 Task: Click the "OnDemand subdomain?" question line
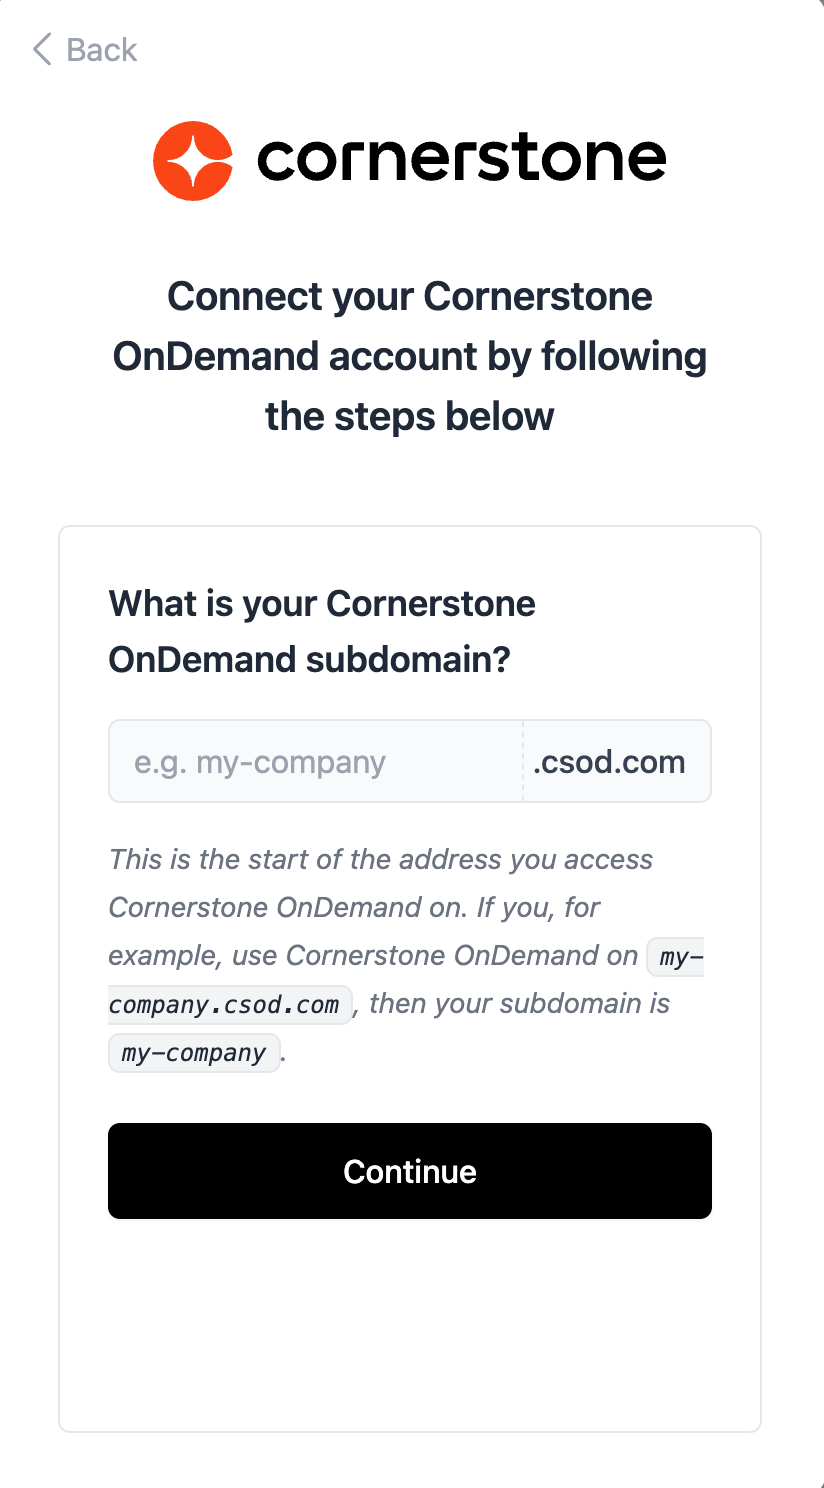point(309,660)
